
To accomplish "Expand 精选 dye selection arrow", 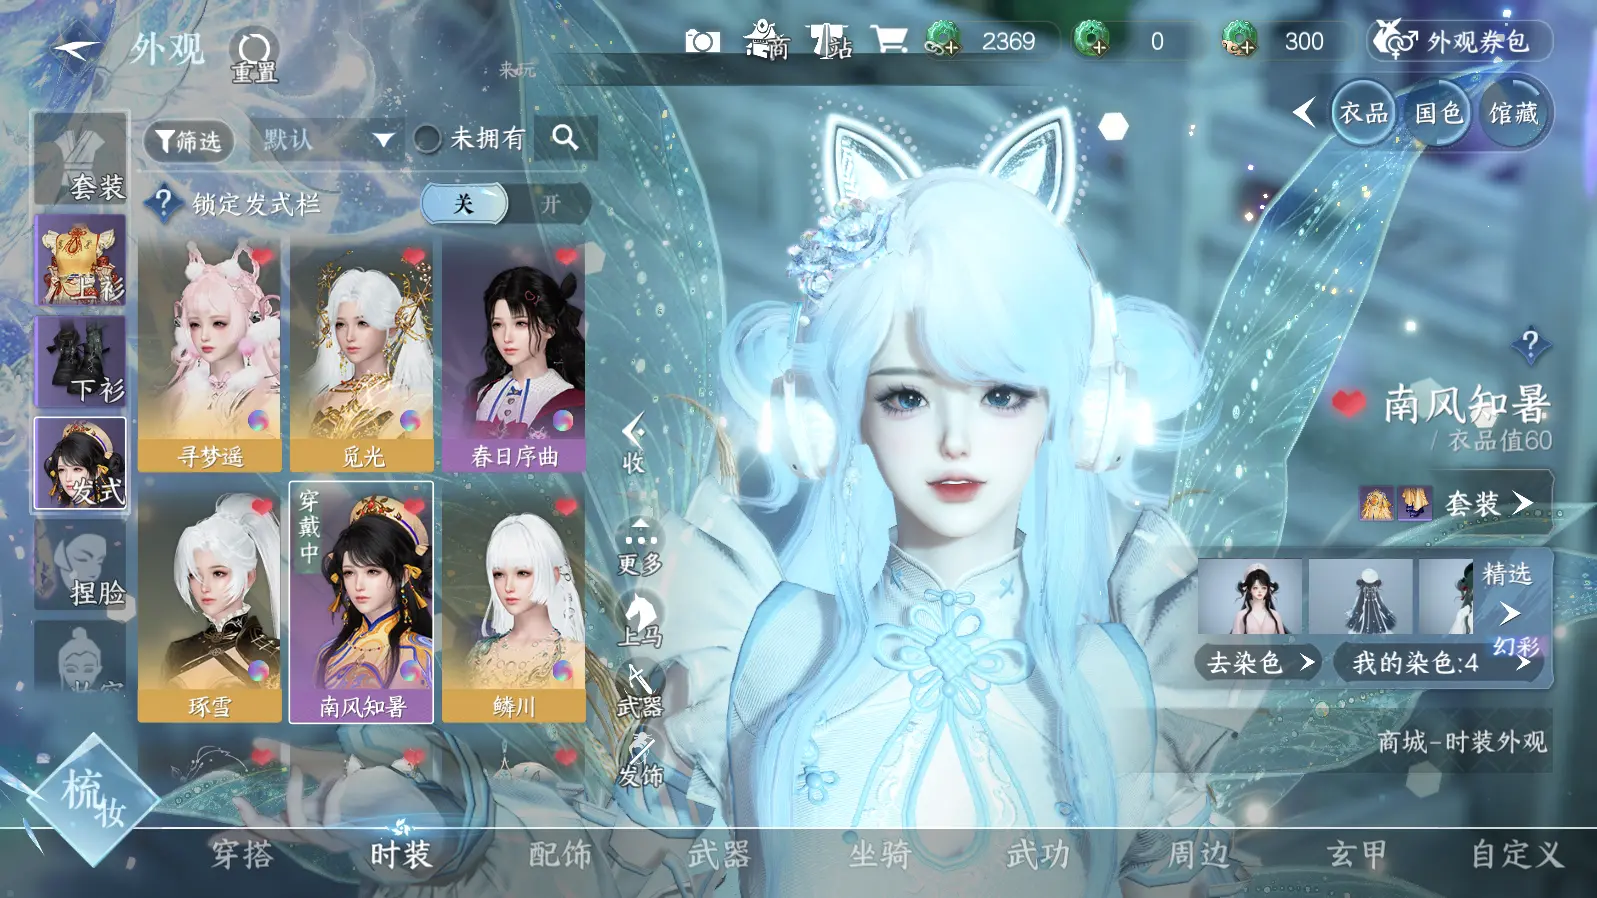I will 1510,612.
